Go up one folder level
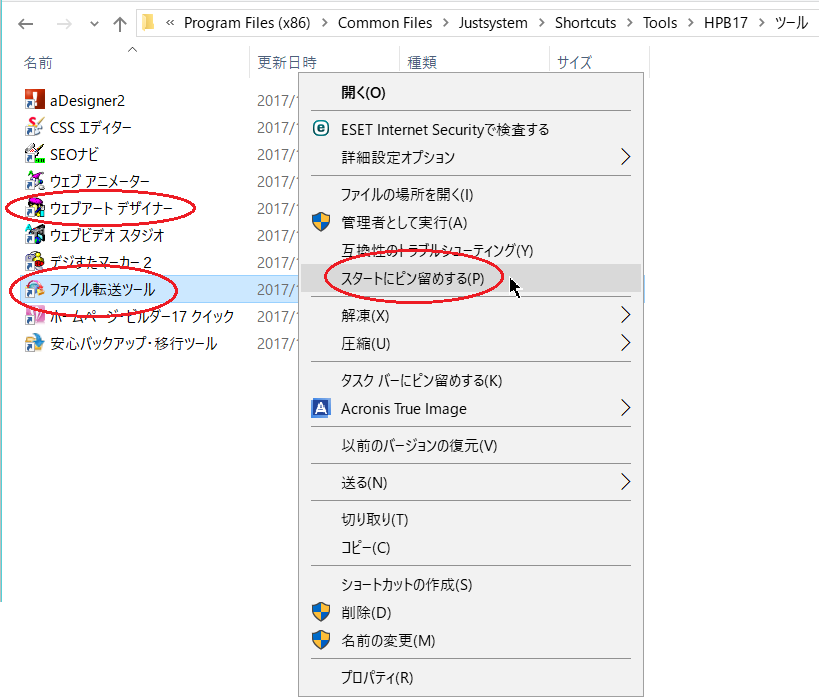This screenshot has height=700, width=819. [x=120, y=24]
